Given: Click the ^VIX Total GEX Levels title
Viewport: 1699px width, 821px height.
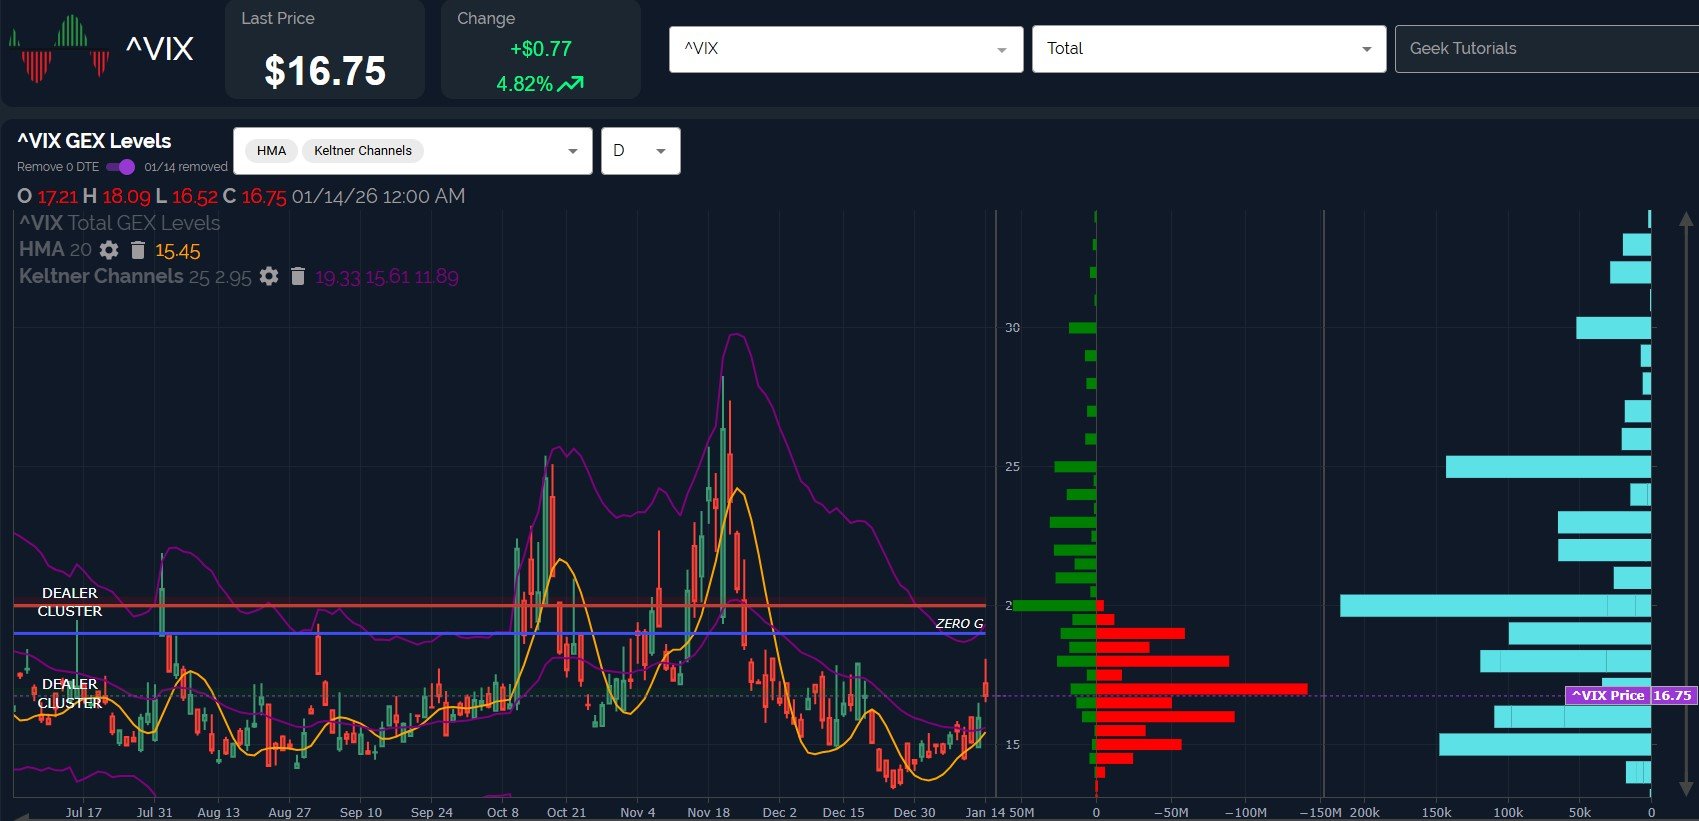Looking at the screenshot, I should pyautogui.click(x=119, y=223).
